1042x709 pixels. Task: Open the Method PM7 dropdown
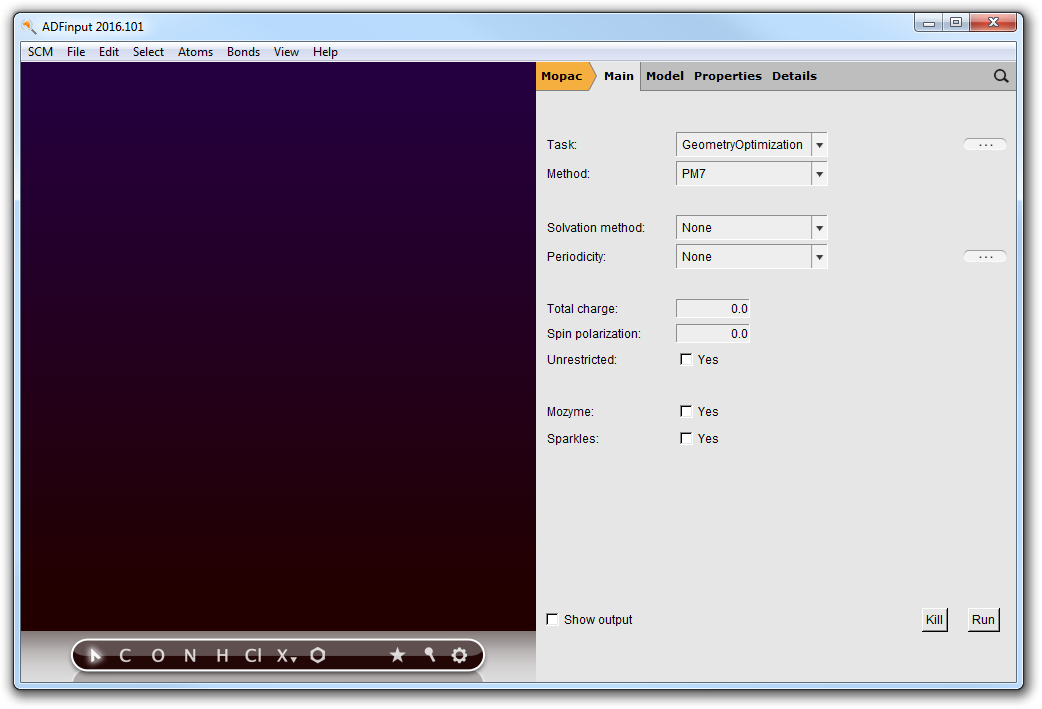(752, 174)
